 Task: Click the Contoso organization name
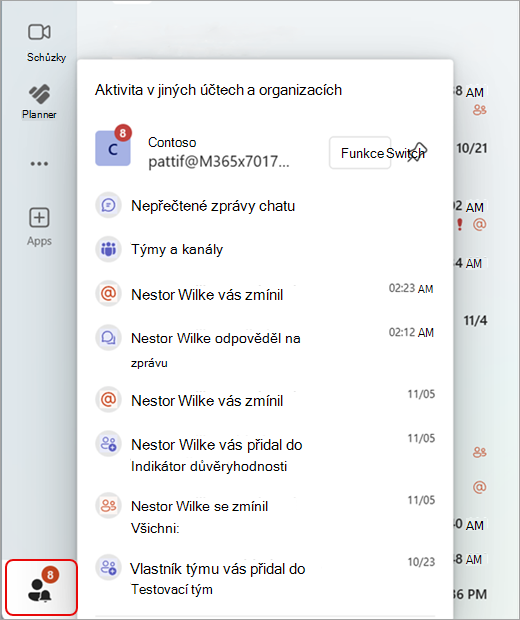click(x=172, y=142)
